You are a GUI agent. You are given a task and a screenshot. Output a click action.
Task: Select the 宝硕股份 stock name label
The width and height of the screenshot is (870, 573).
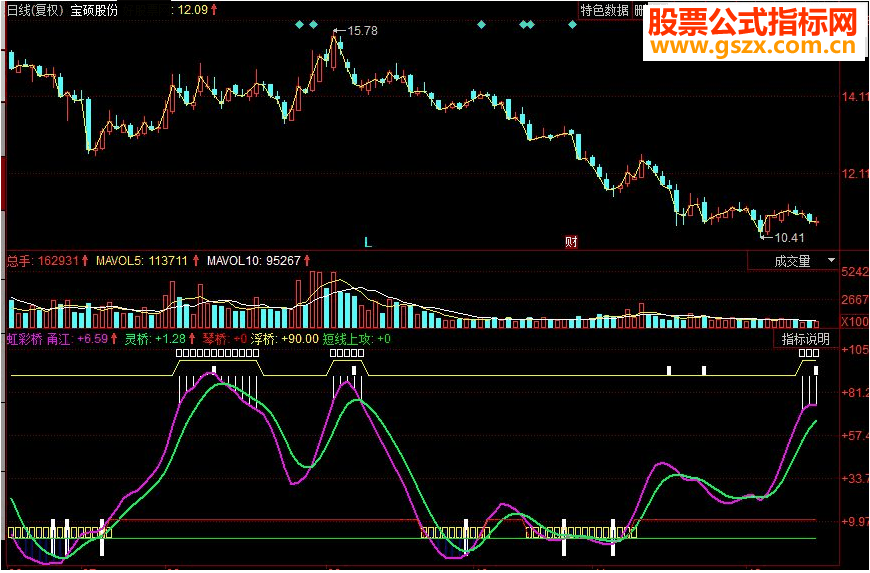click(x=94, y=10)
